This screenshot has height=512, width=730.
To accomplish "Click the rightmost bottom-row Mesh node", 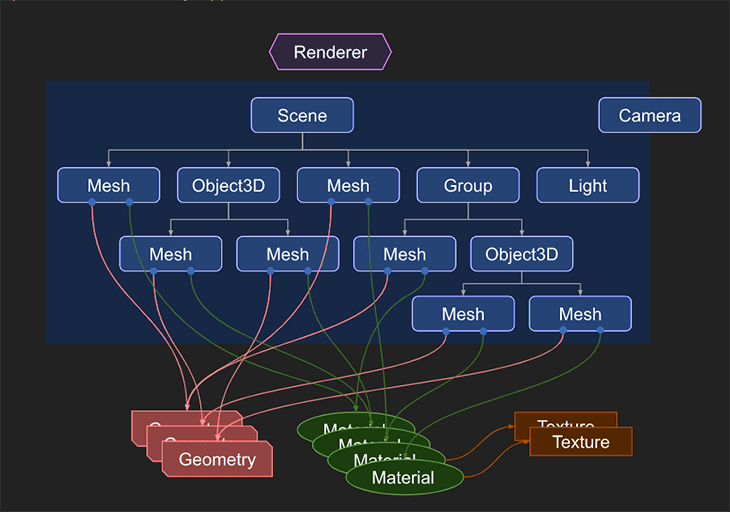I will pos(580,314).
